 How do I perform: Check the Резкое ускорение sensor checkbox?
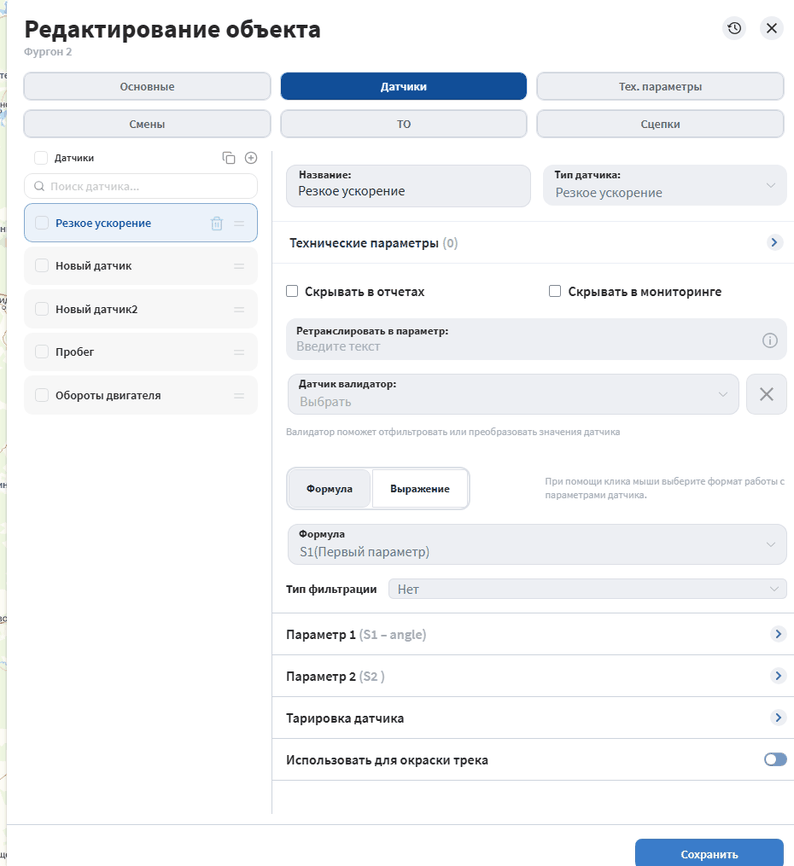point(42,223)
